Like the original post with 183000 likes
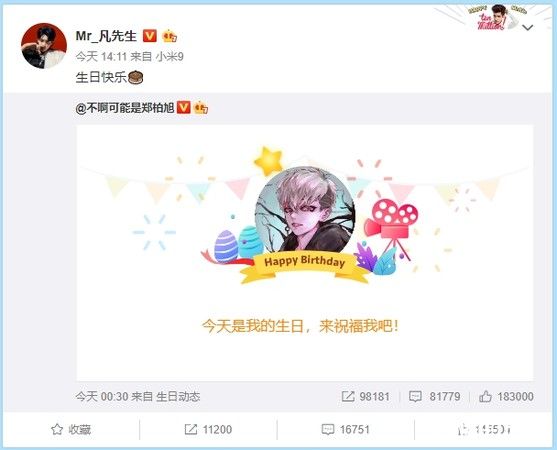Screen dimensions: 557x450 pyautogui.click(x=485, y=396)
